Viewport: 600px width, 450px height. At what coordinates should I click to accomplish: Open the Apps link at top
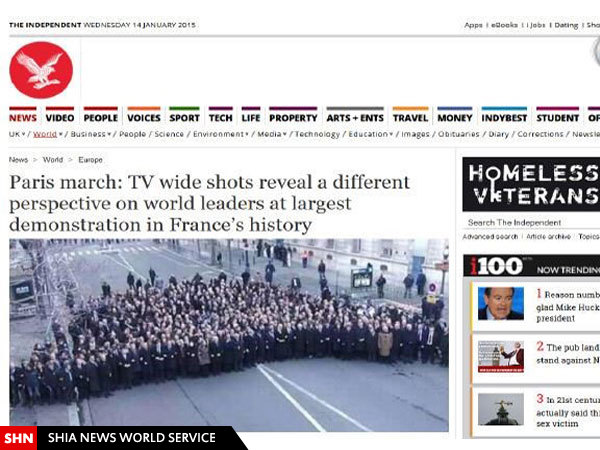coord(473,25)
